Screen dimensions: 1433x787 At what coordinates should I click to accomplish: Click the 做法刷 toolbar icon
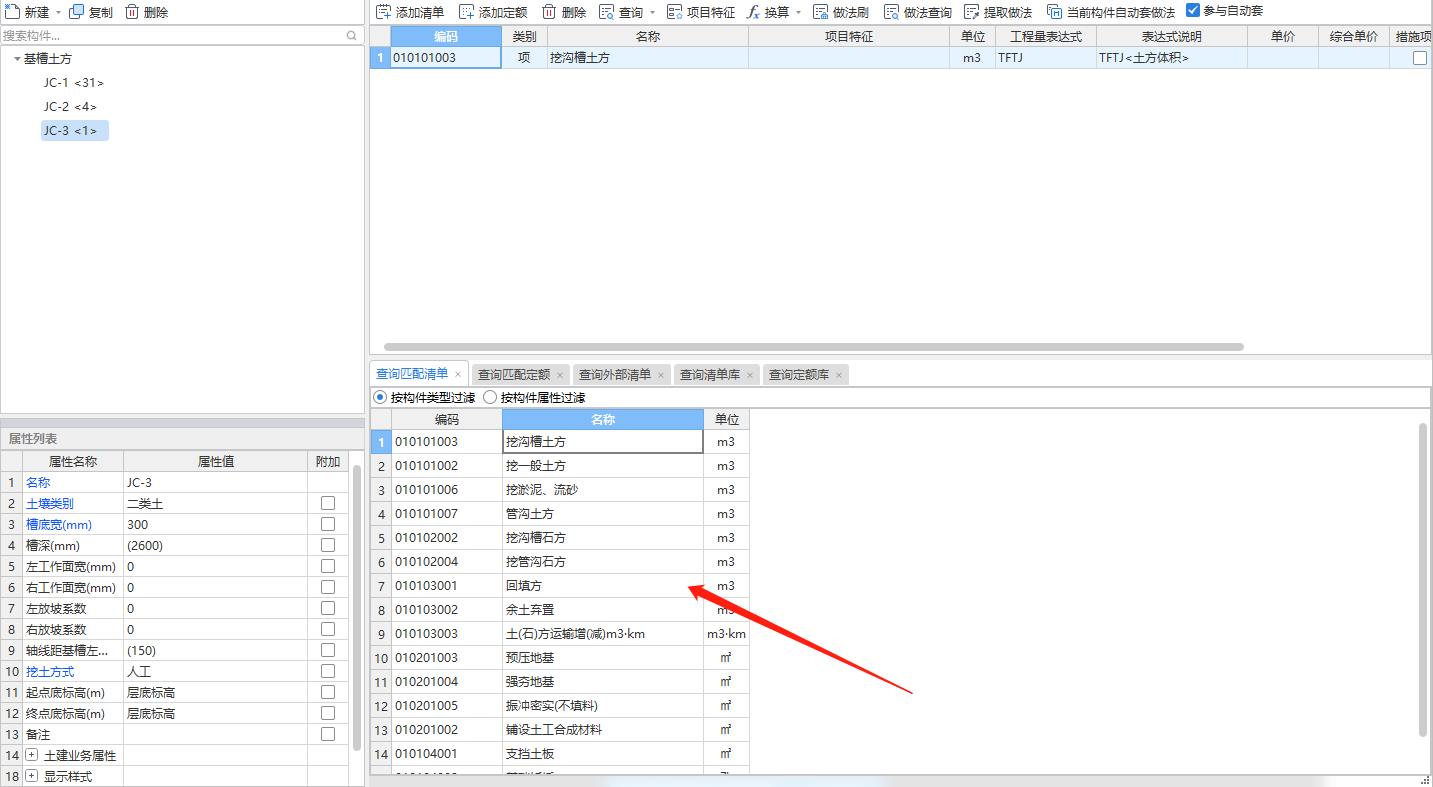(821, 12)
